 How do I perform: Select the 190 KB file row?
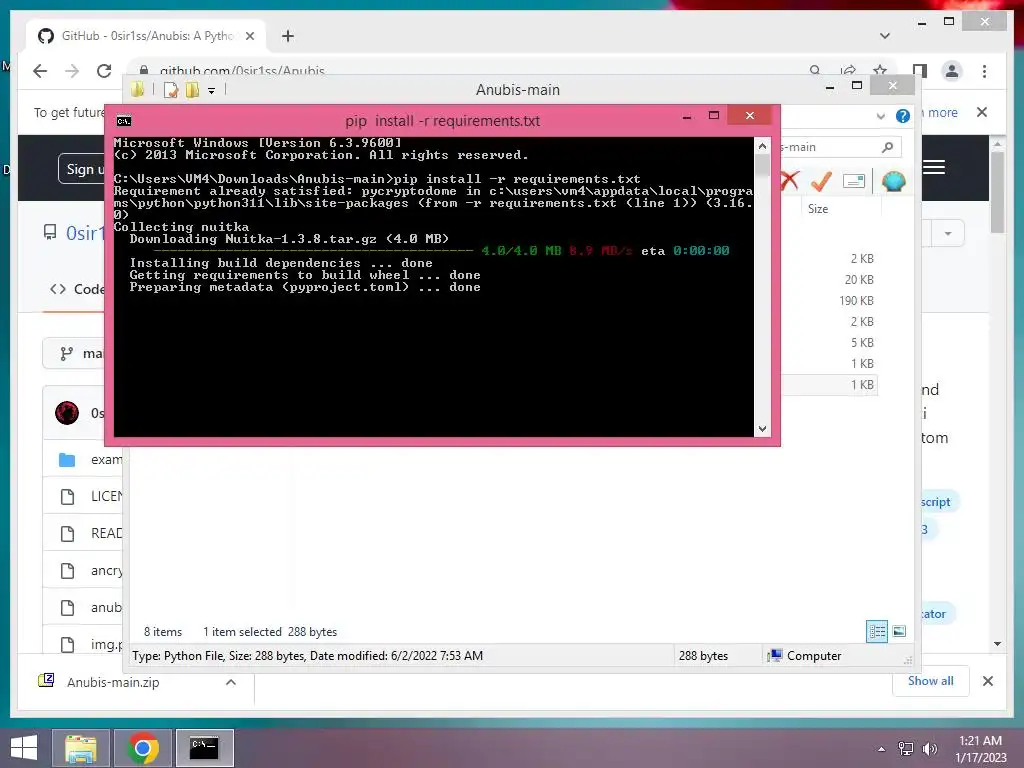(x=829, y=300)
